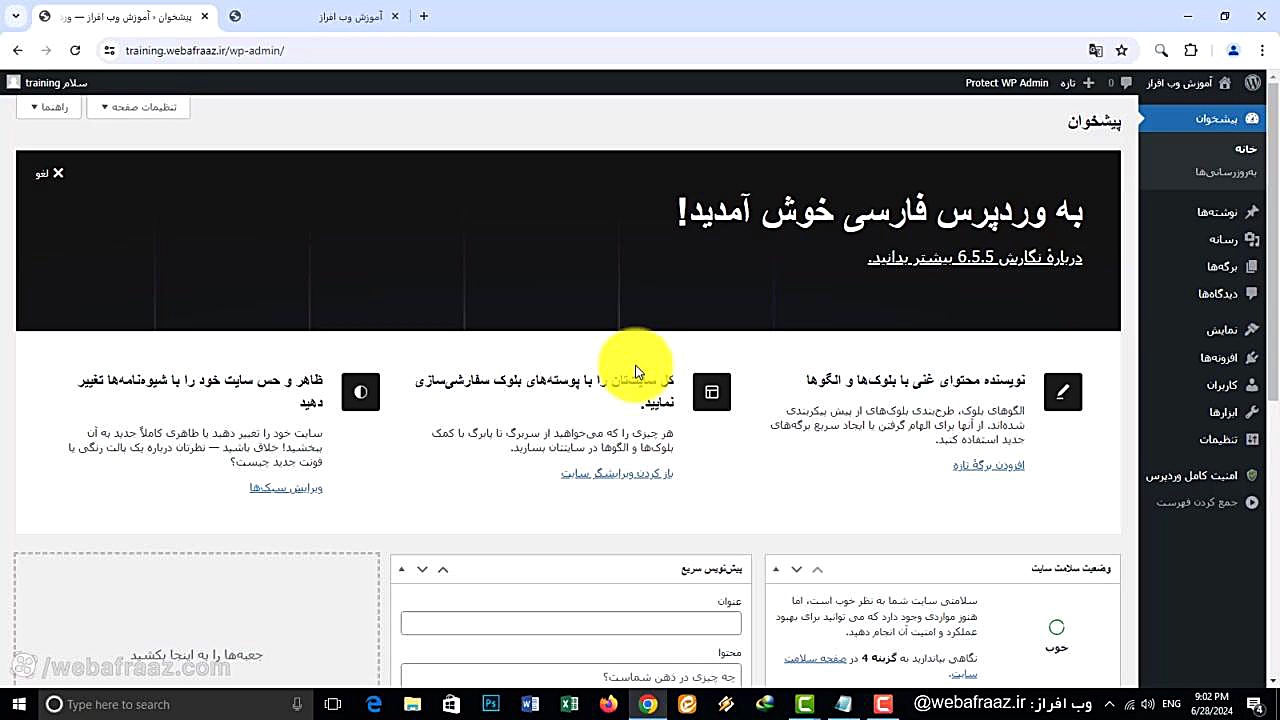1280x720 pixels.
Task: Expand the راهنما help dropdown
Action: point(48,107)
